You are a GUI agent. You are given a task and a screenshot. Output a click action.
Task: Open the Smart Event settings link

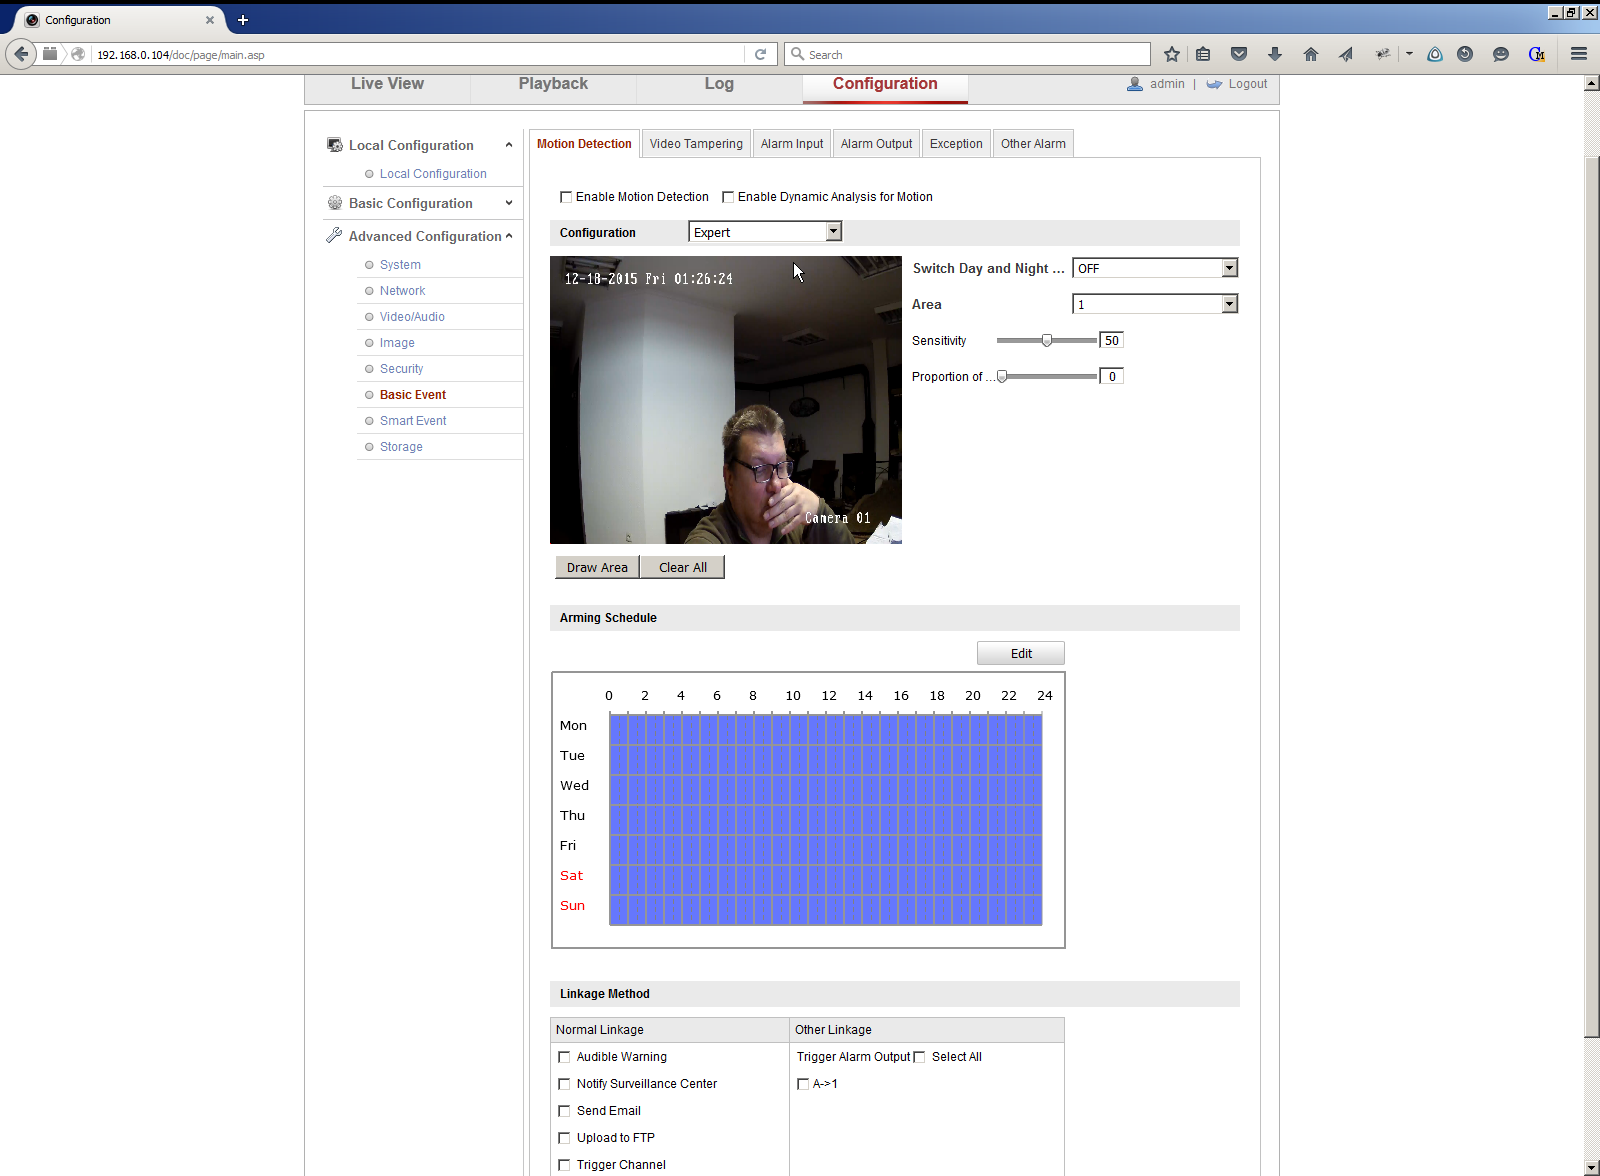click(x=413, y=421)
